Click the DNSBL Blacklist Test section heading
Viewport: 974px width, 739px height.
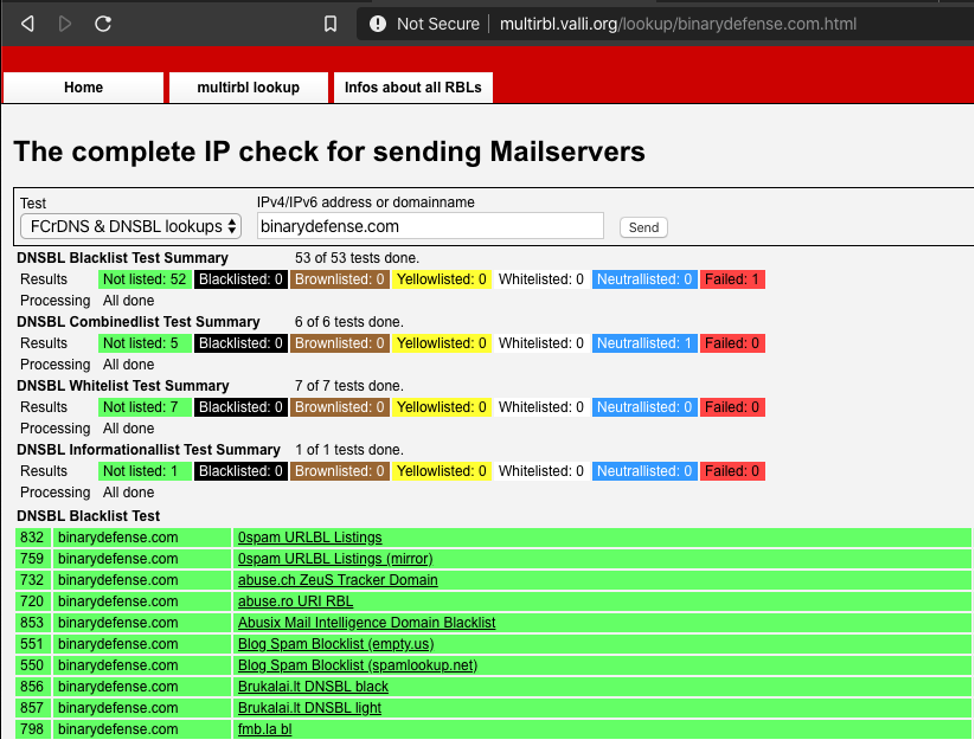tap(88, 516)
